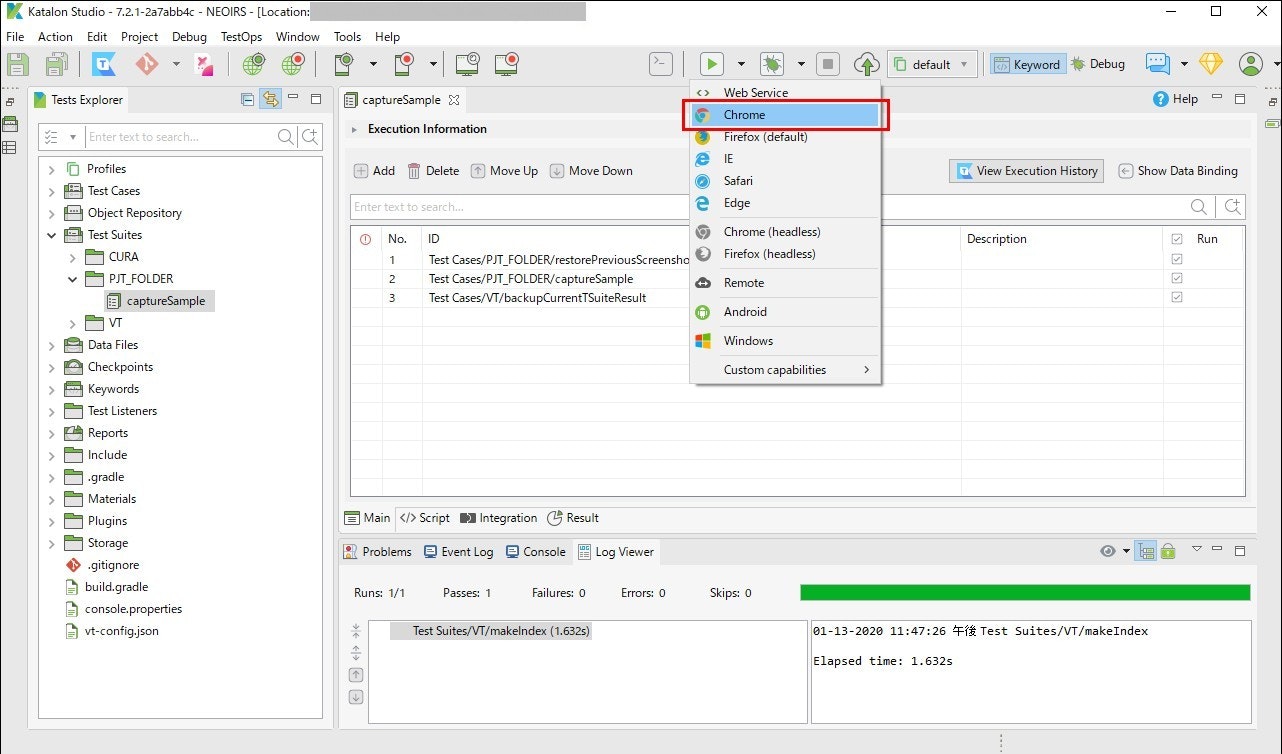Open the Tools menu

[347, 37]
